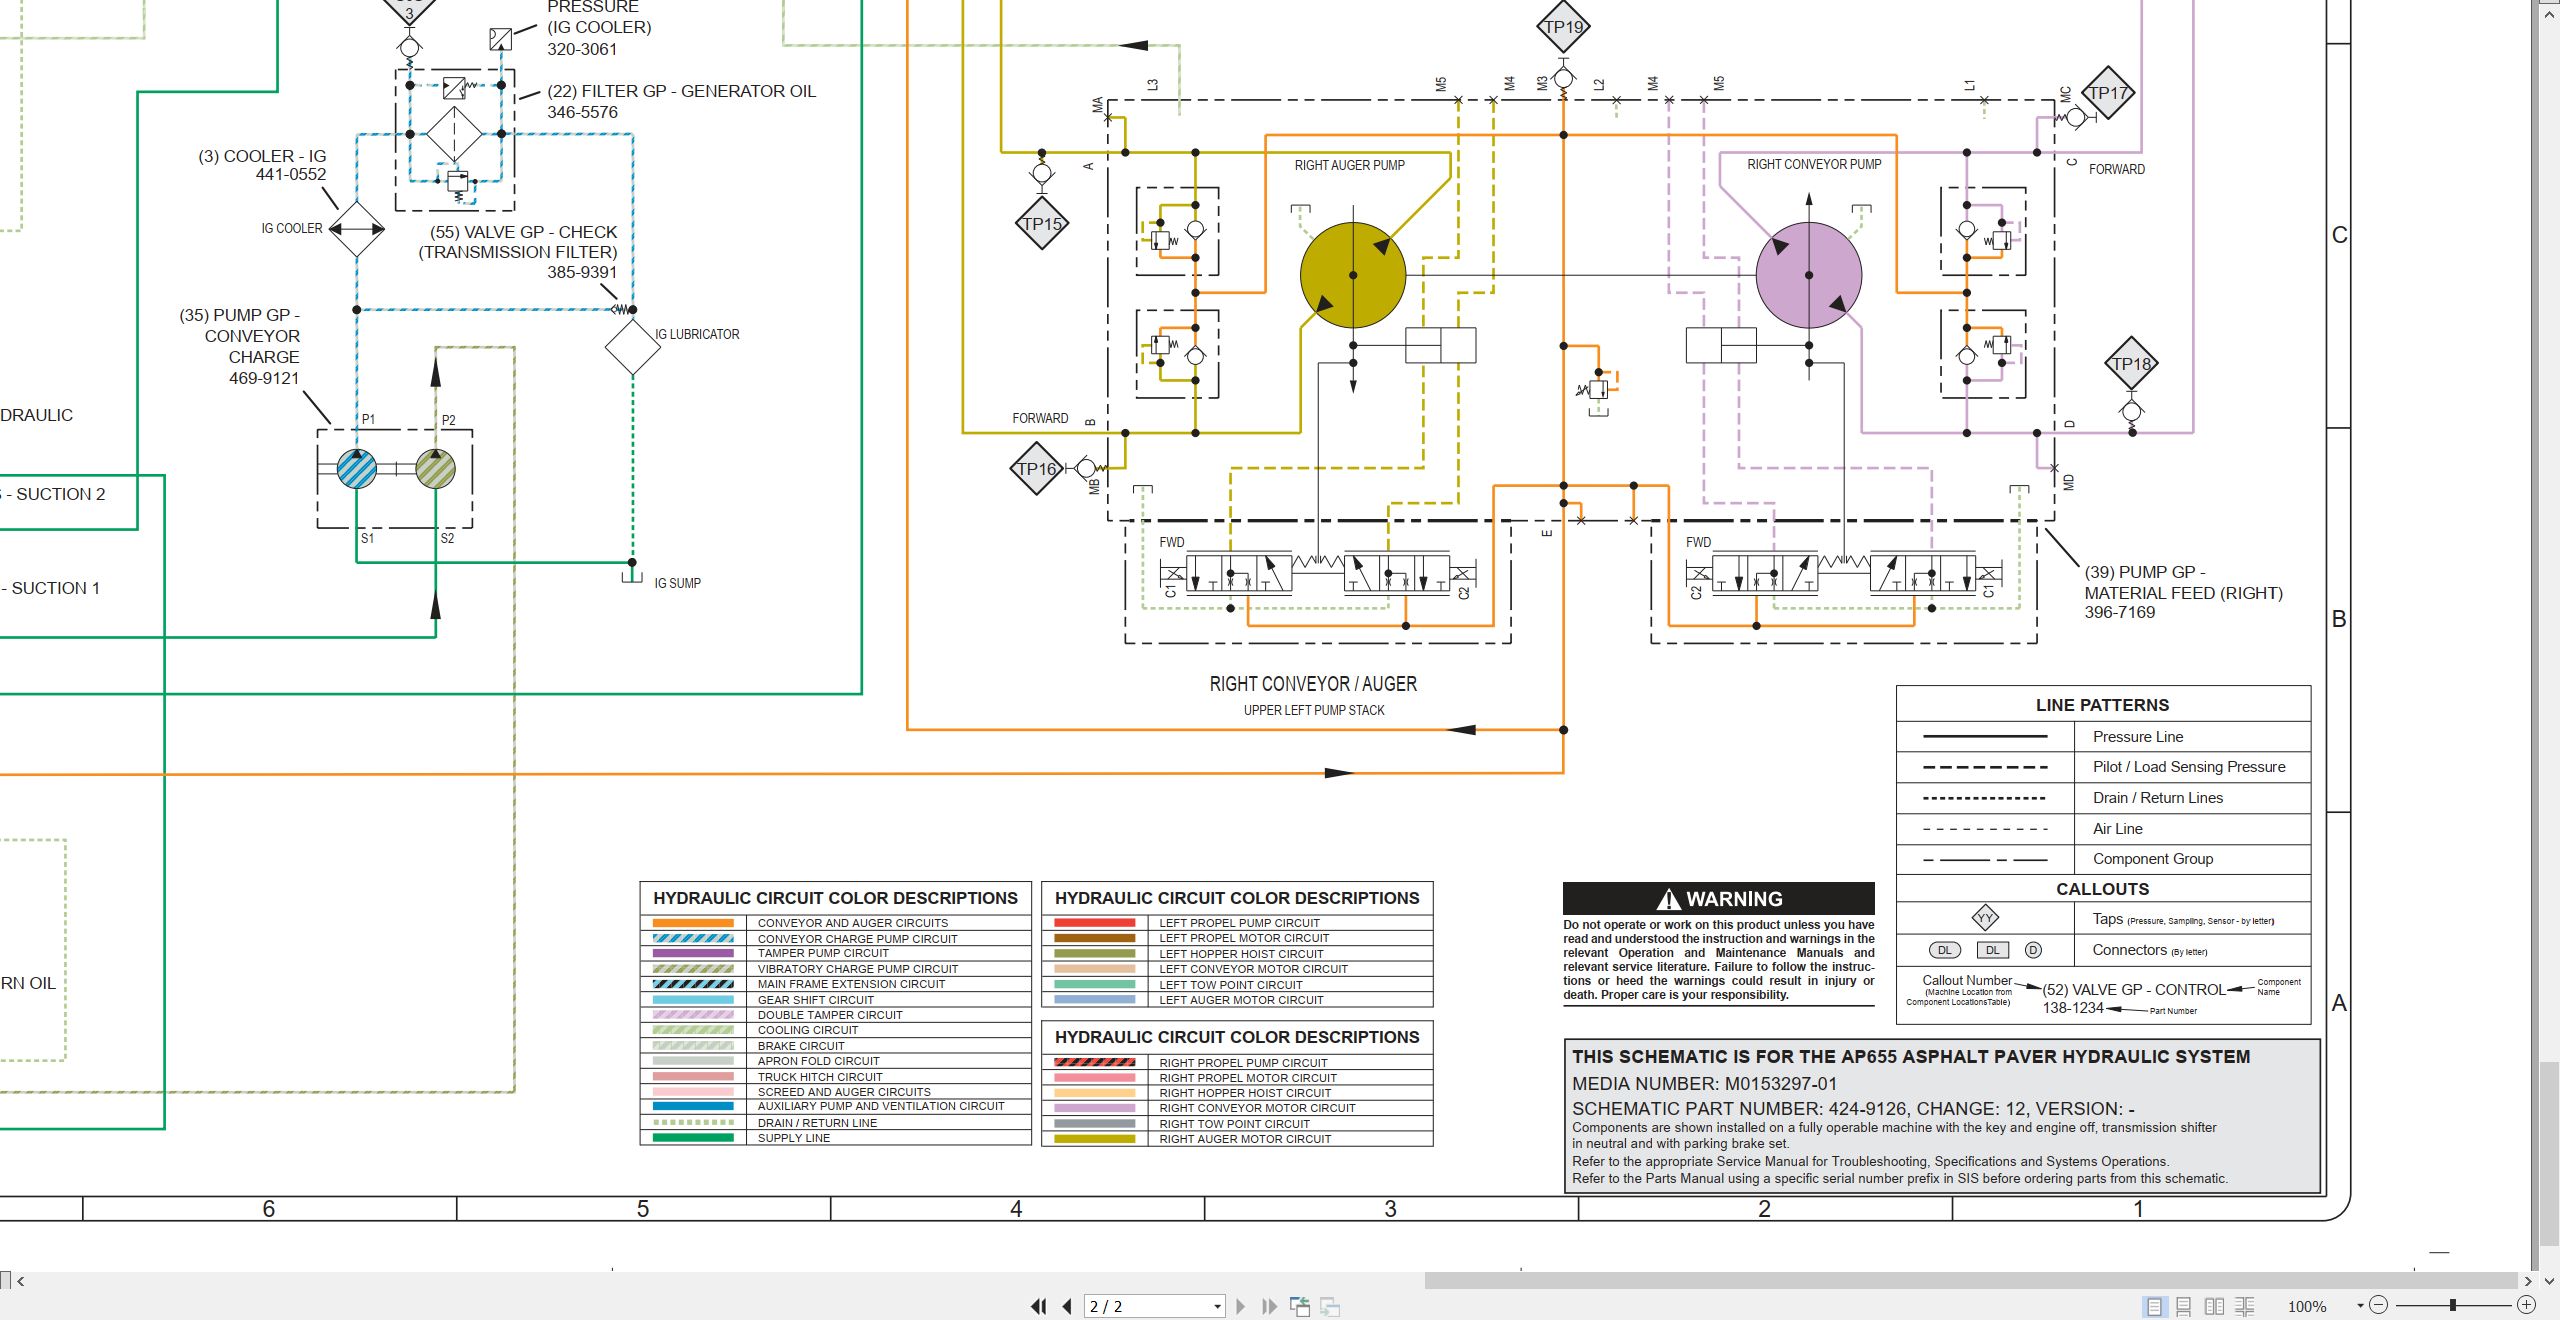2560x1320 pixels.
Task: Zoom out with the minus icon
Action: click(x=2379, y=1305)
